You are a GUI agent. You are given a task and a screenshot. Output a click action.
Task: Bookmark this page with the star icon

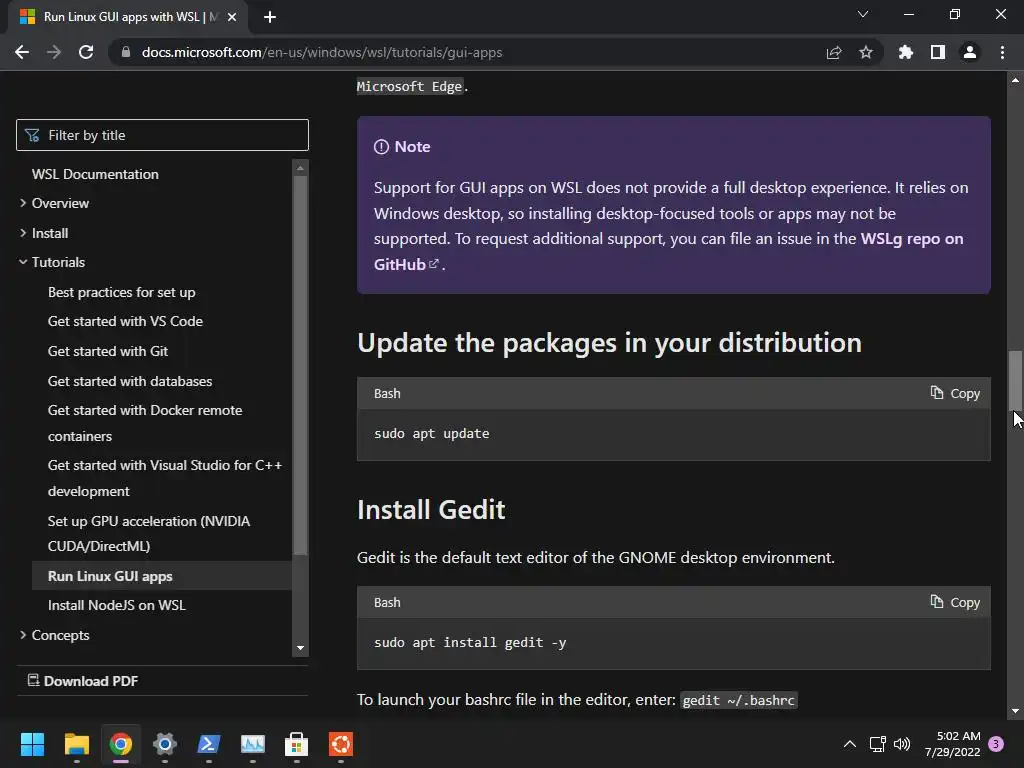pos(866,52)
